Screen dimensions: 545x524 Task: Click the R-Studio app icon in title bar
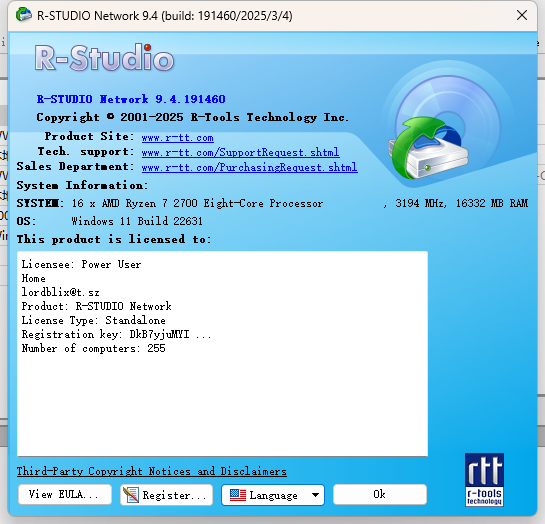[24, 15]
